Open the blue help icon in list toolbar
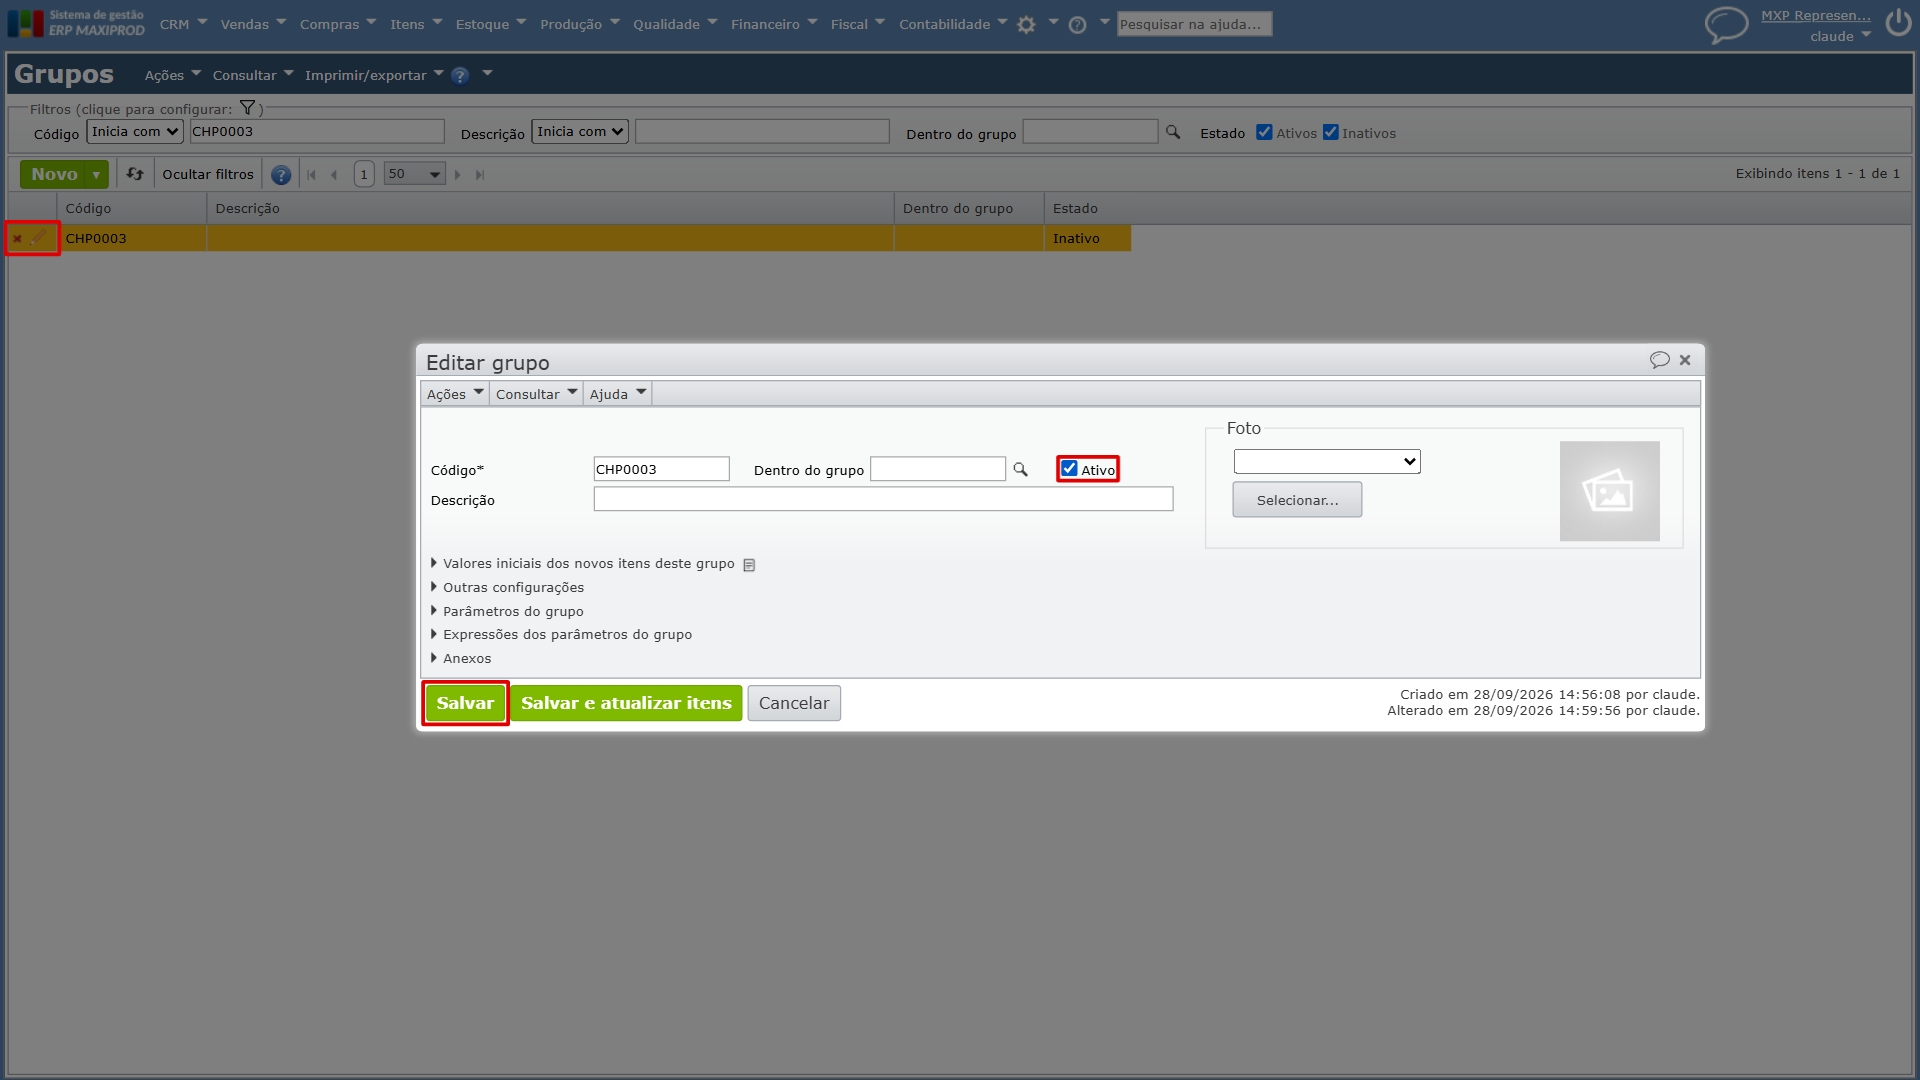 pyautogui.click(x=281, y=175)
